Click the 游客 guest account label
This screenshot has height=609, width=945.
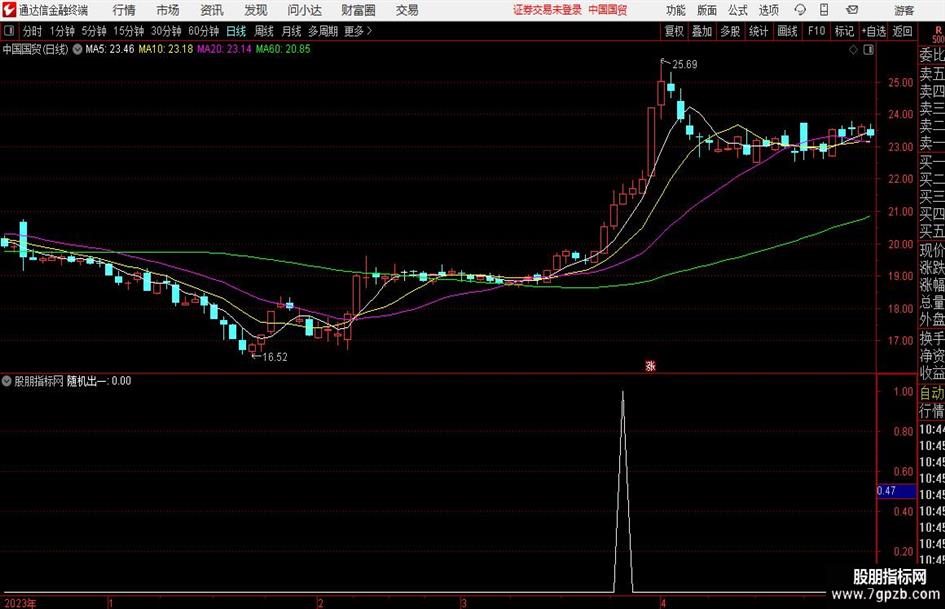(903, 10)
